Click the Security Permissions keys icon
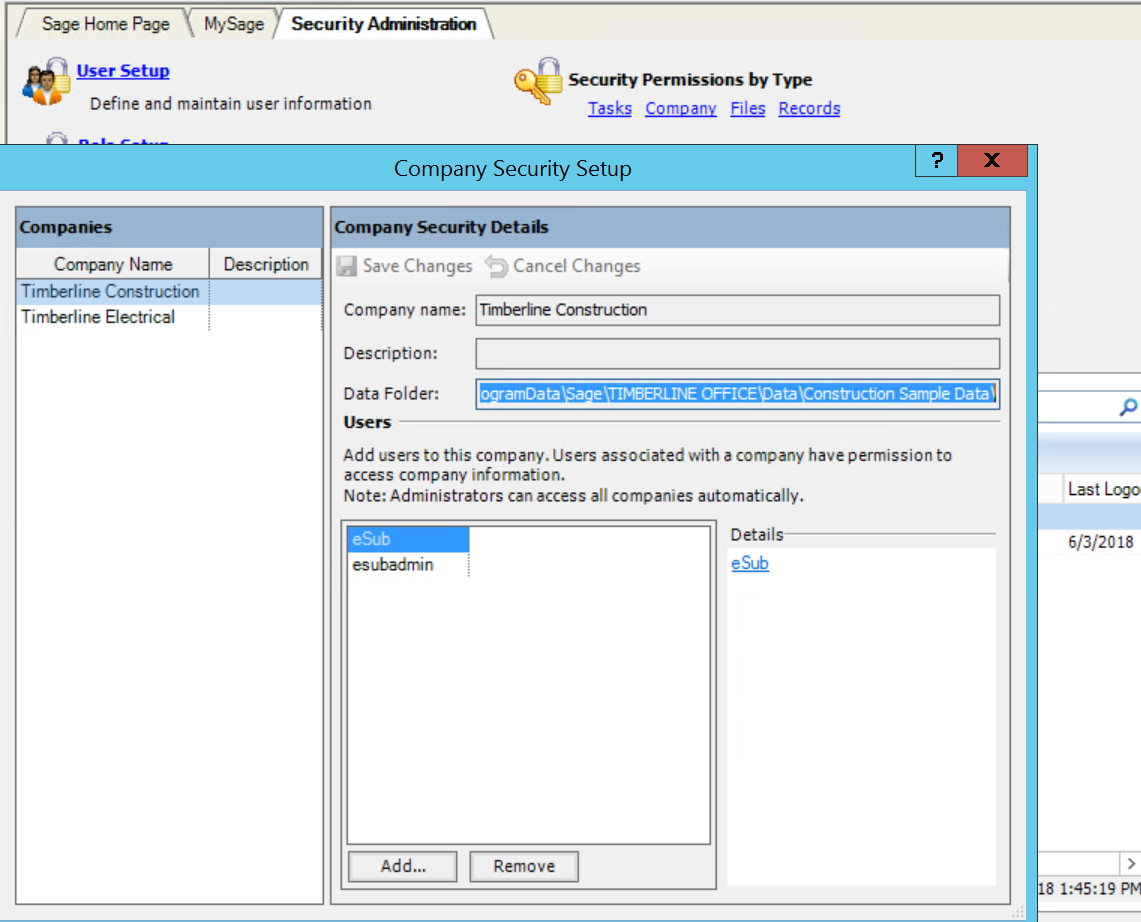The image size is (1141, 922). tap(538, 81)
